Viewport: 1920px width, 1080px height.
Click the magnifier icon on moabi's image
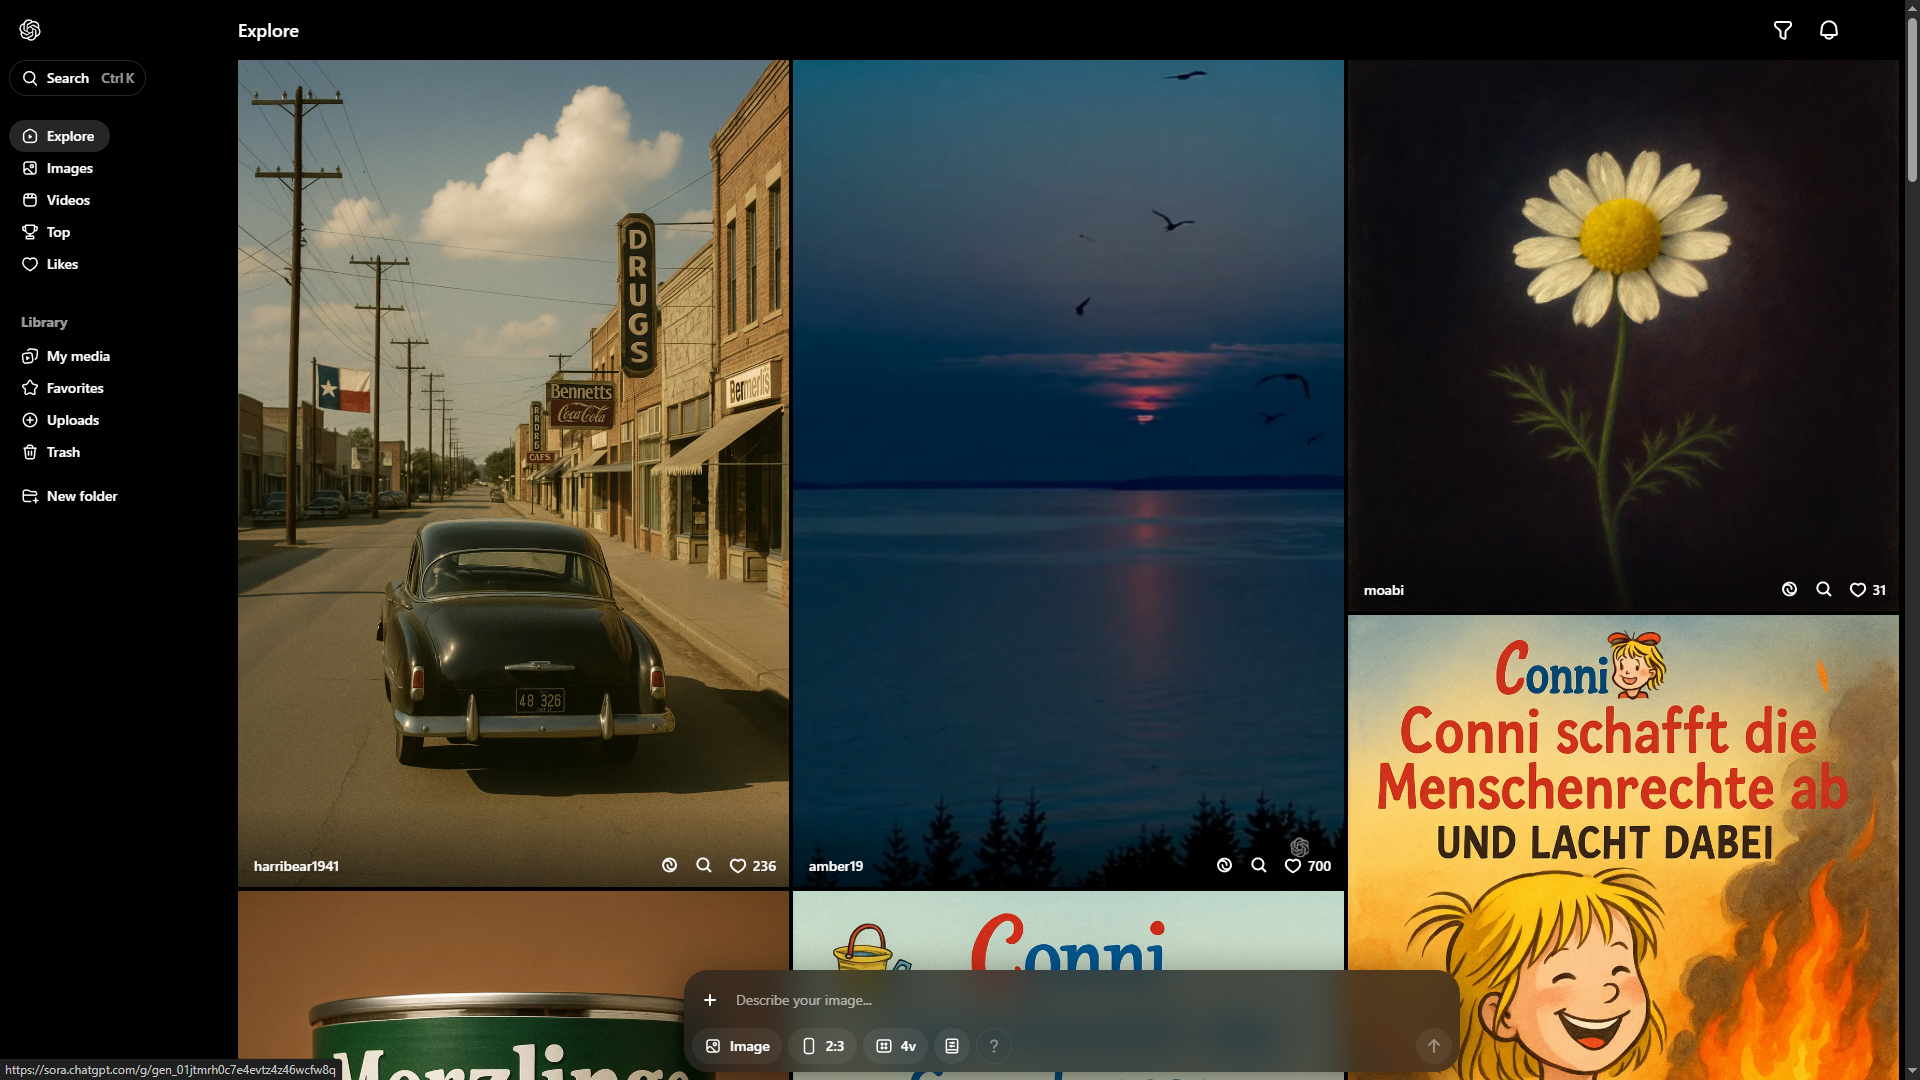1824,590
